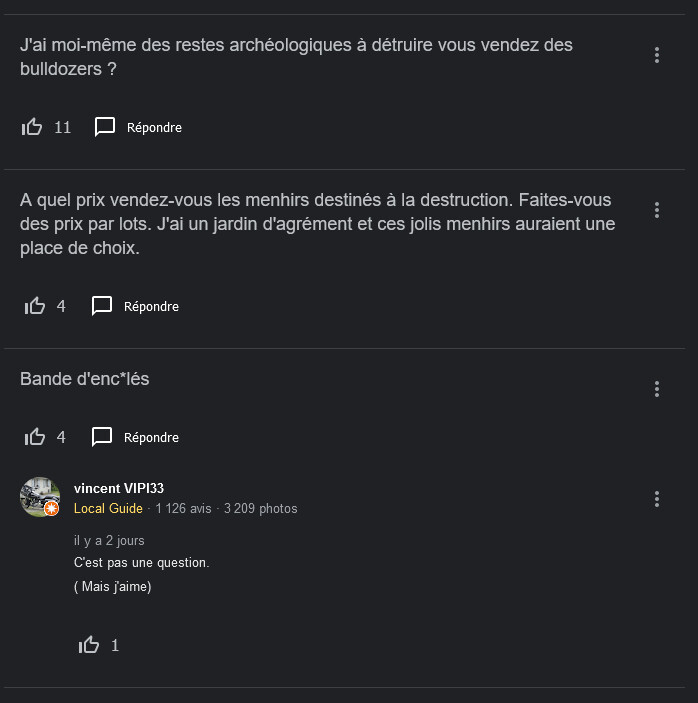Click comment icon below bulldozers question
Viewport: 698px width, 703px height.
(x=105, y=127)
